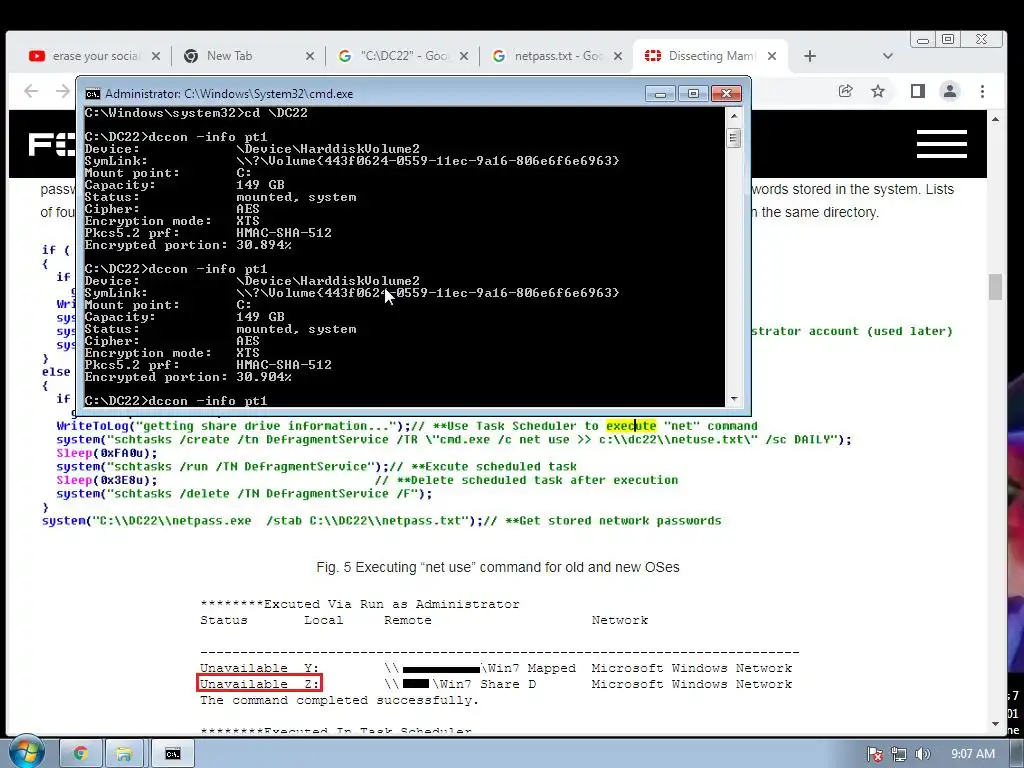Click the website logo in the header

(x=52, y=144)
